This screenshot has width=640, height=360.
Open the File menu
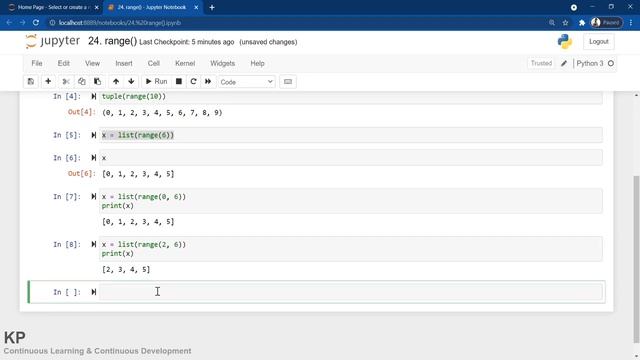[x=37, y=63]
